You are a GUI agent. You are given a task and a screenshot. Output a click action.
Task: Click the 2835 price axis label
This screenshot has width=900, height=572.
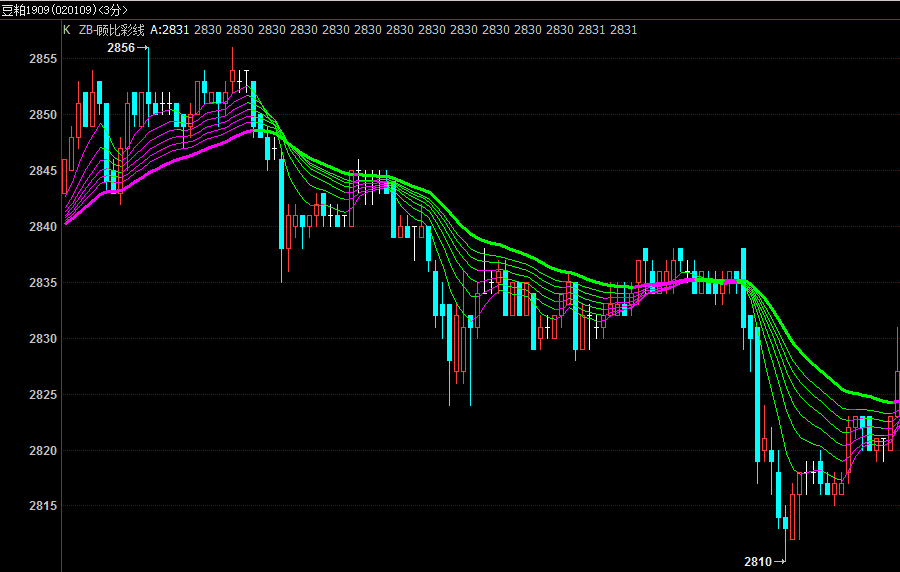[x=43, y=283]
